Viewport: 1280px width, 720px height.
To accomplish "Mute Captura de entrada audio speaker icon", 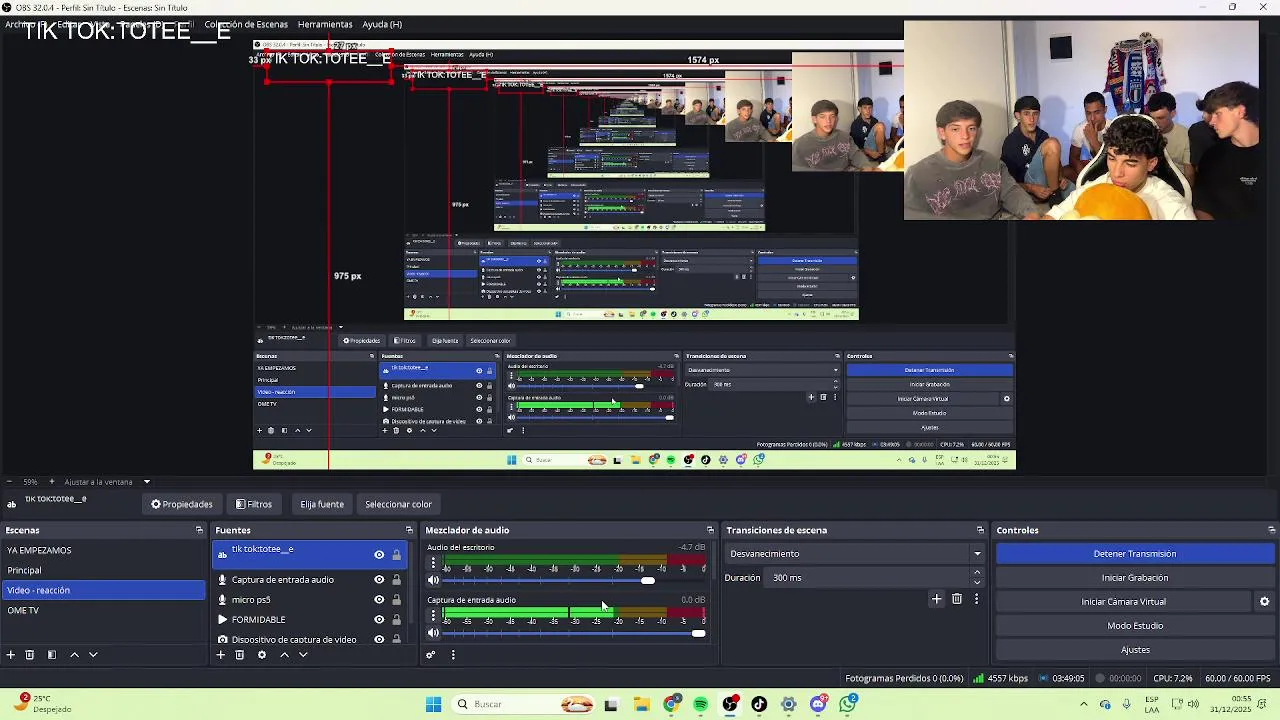I will pyautogui.click(x=433, y=633).
